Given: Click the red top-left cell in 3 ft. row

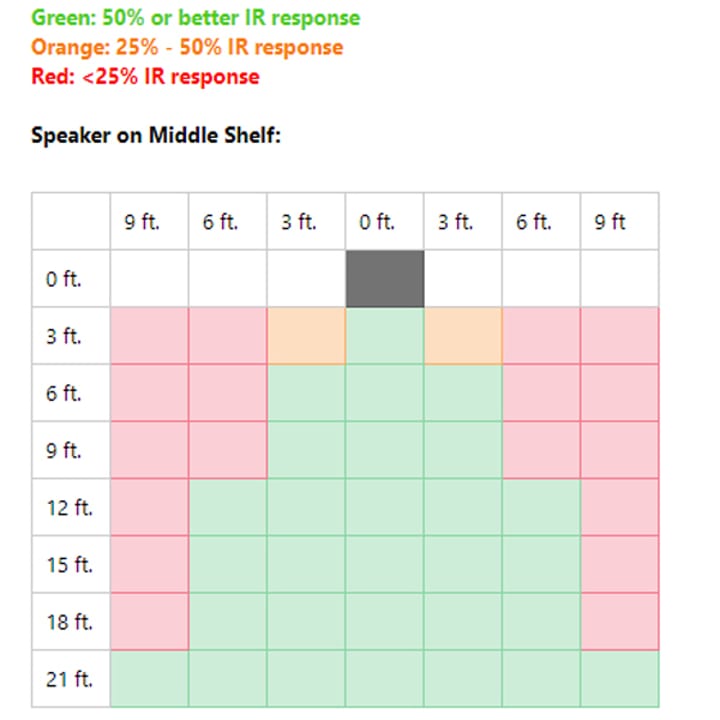Looking at the screenshot, I should 149,336.
